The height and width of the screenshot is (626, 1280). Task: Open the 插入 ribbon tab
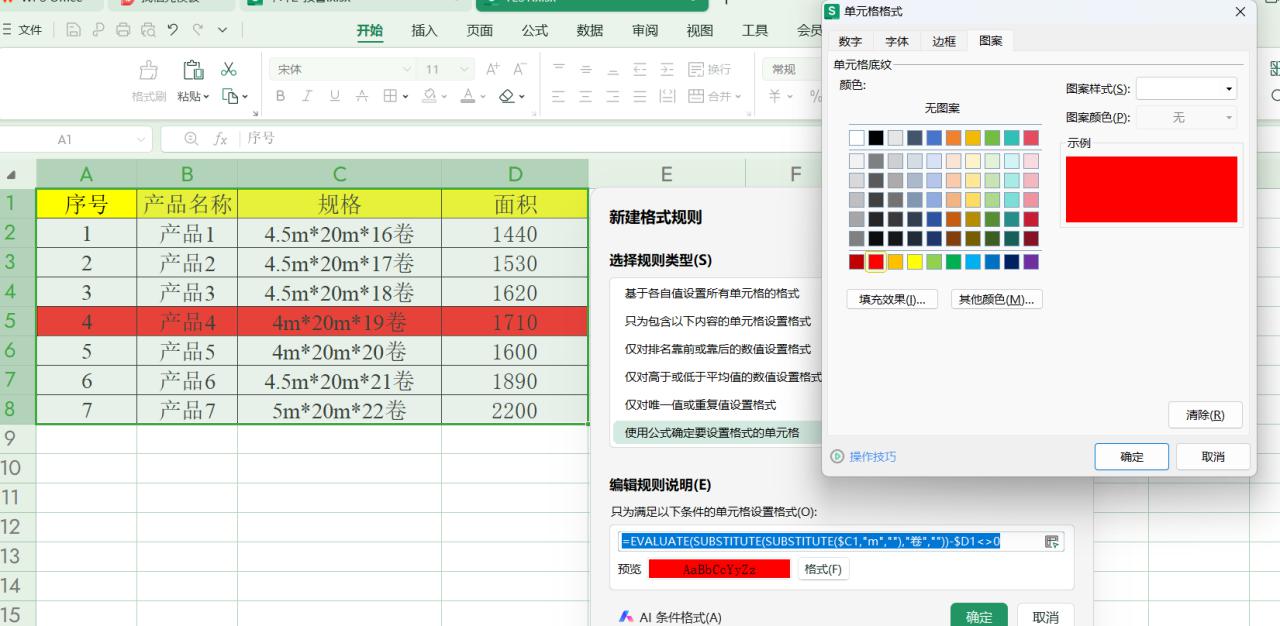coord(425,30)
